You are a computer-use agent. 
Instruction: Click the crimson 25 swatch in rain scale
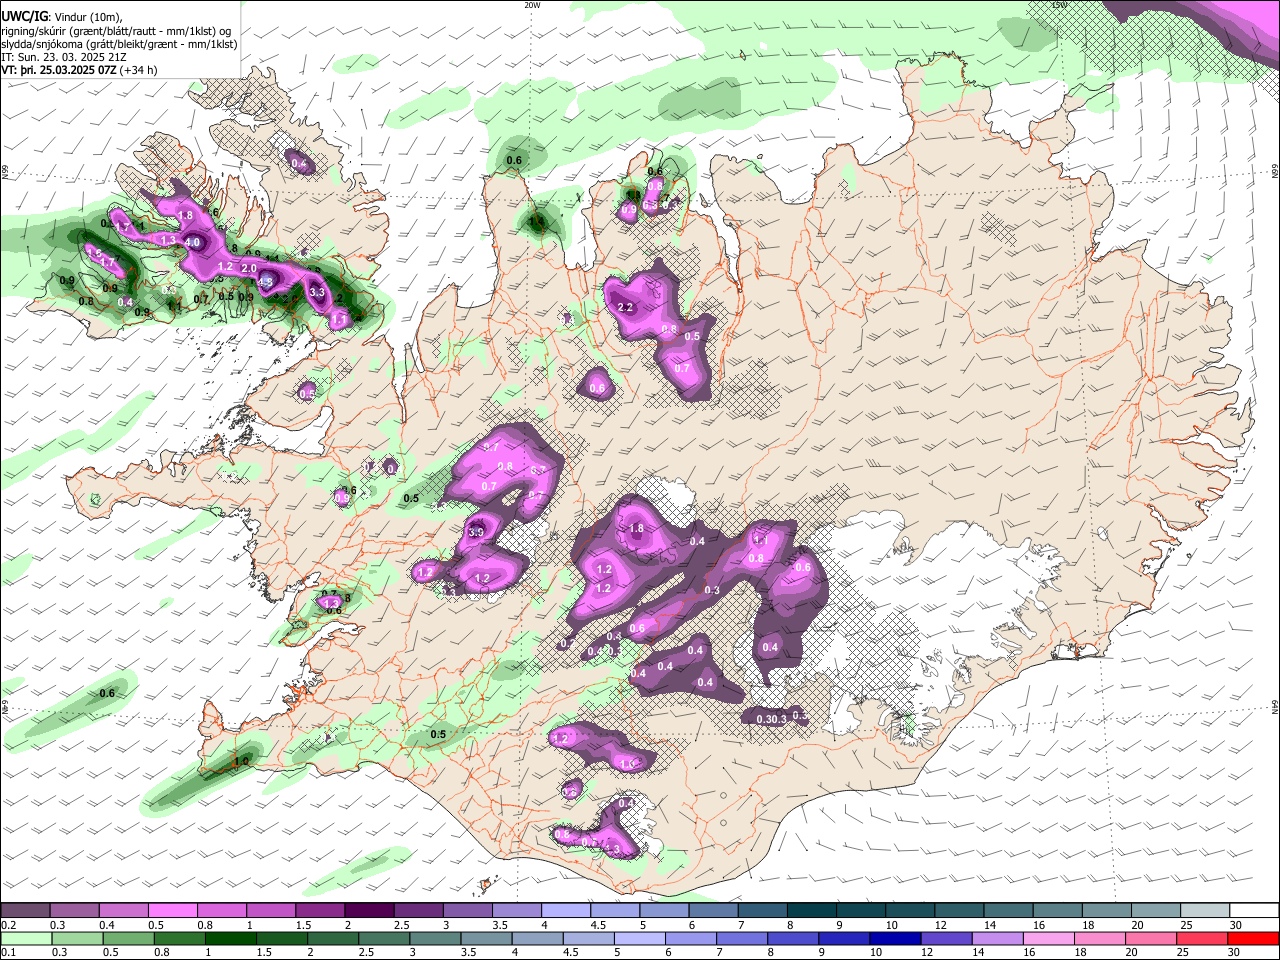coord(1203,938)
